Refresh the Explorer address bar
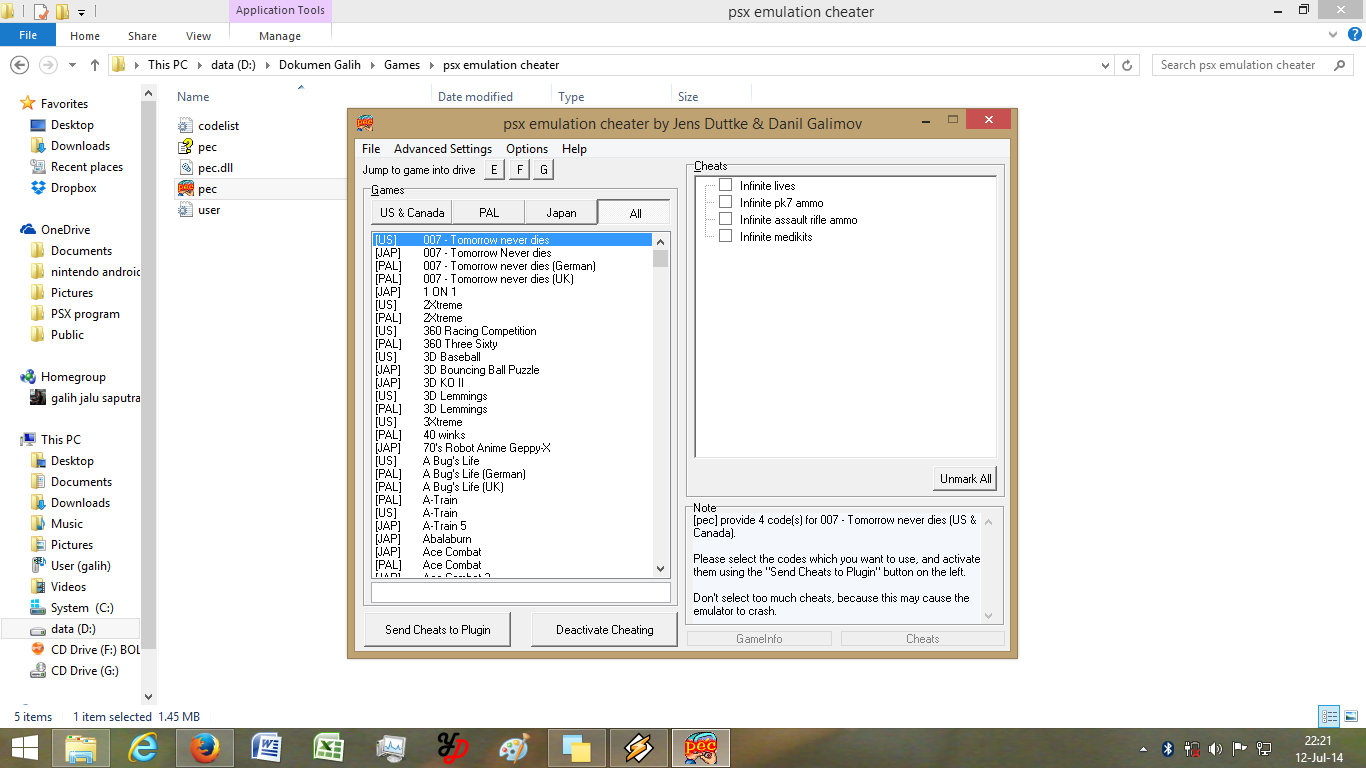The height and width of the screenshot is (768, 1366). [1128, 65]
